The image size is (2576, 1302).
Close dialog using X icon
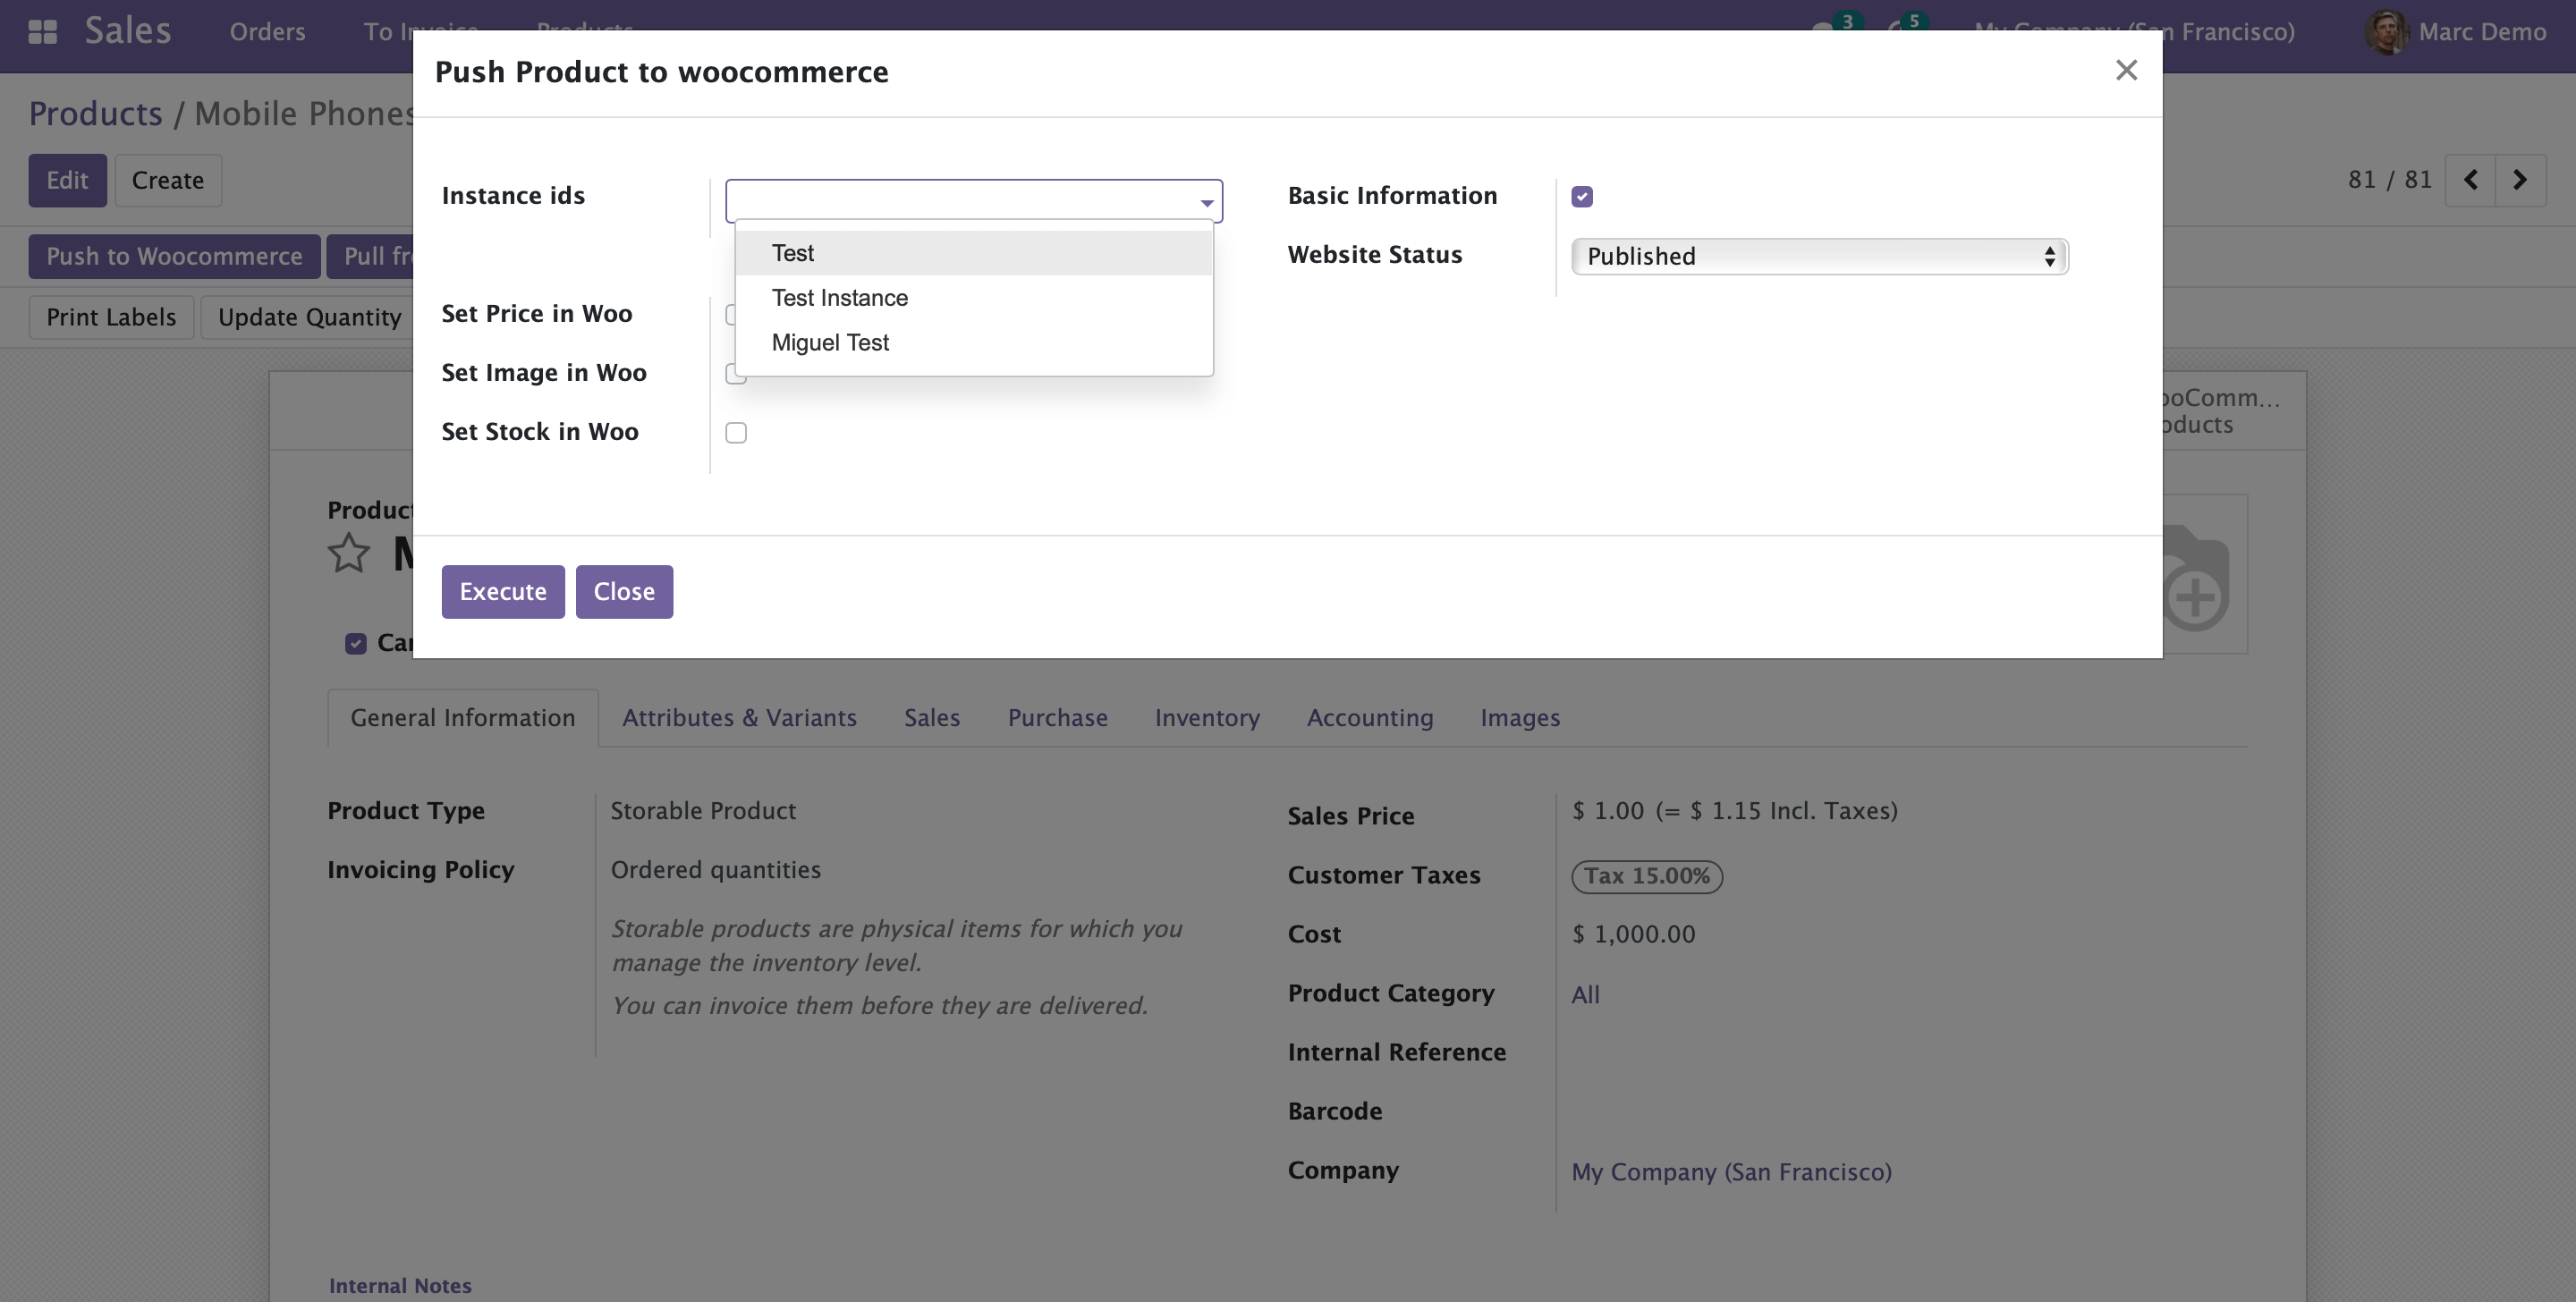[x=2126, y=70]
